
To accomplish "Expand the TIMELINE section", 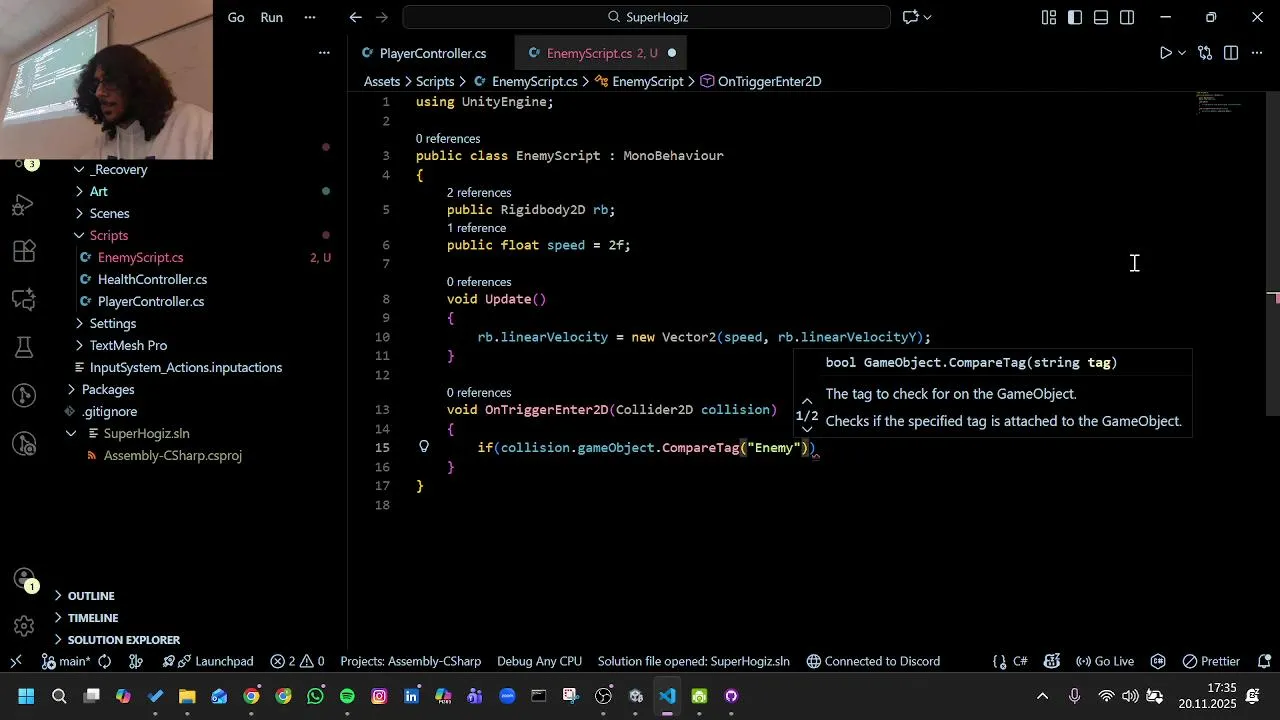I will click(x=93, y=617).
